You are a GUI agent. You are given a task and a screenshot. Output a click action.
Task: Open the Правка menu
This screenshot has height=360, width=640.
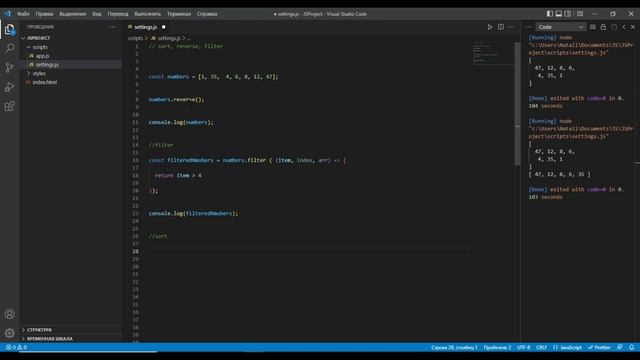[44, 14]
